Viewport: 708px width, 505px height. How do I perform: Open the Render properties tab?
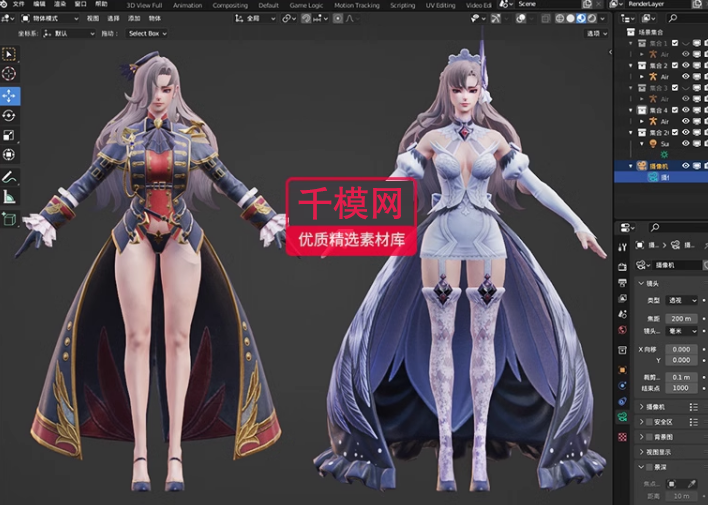(x=623, y=267)
